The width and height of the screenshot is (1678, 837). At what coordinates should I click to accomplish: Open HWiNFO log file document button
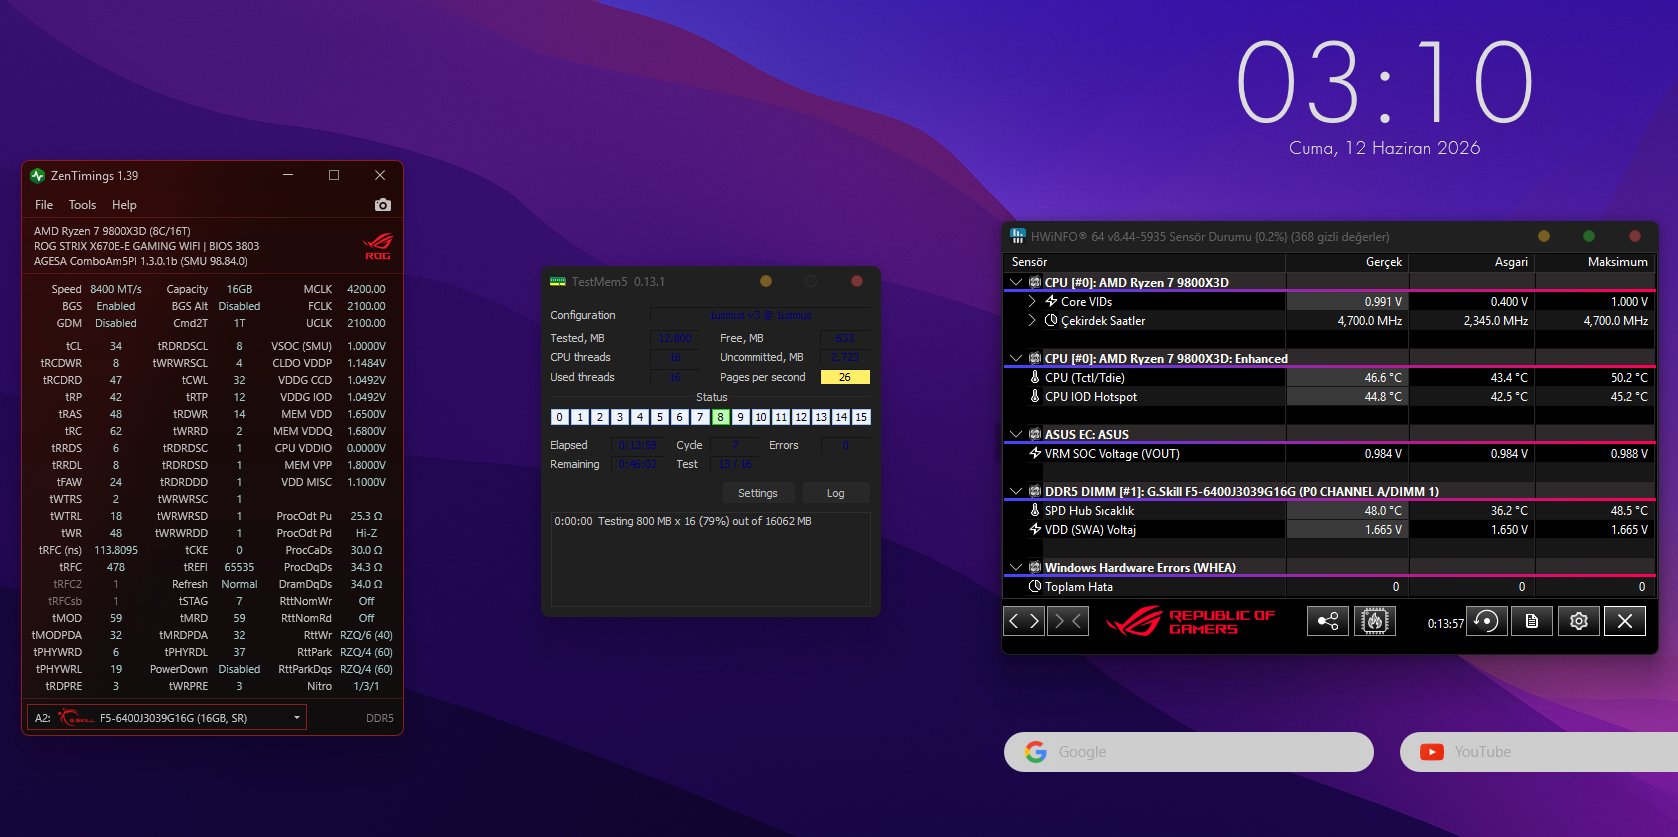(1532, 621)
